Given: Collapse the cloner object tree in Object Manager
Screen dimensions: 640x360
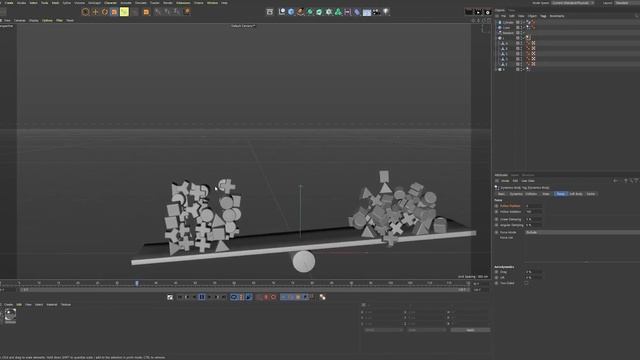Looking at the screenshot, I should pyautogui.click(x=496, y=38).
